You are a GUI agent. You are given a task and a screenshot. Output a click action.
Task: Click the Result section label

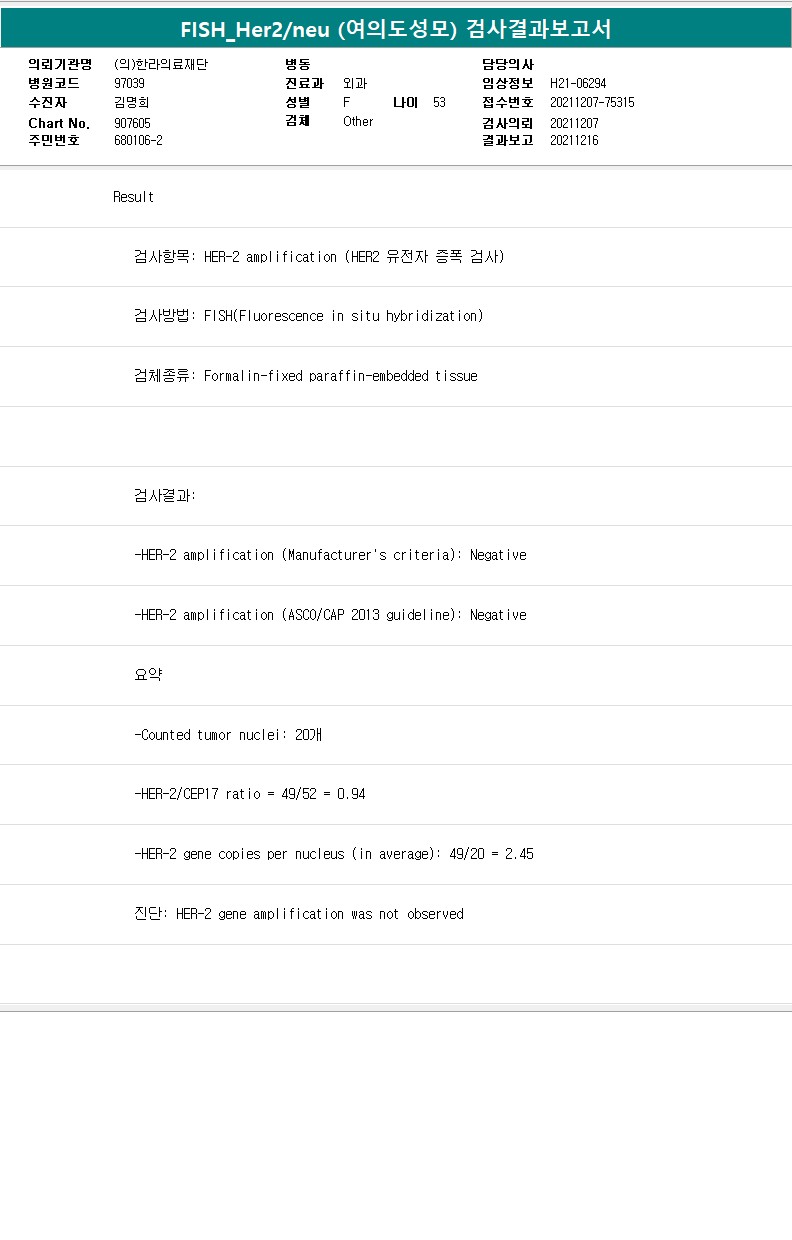pos(134,197)
